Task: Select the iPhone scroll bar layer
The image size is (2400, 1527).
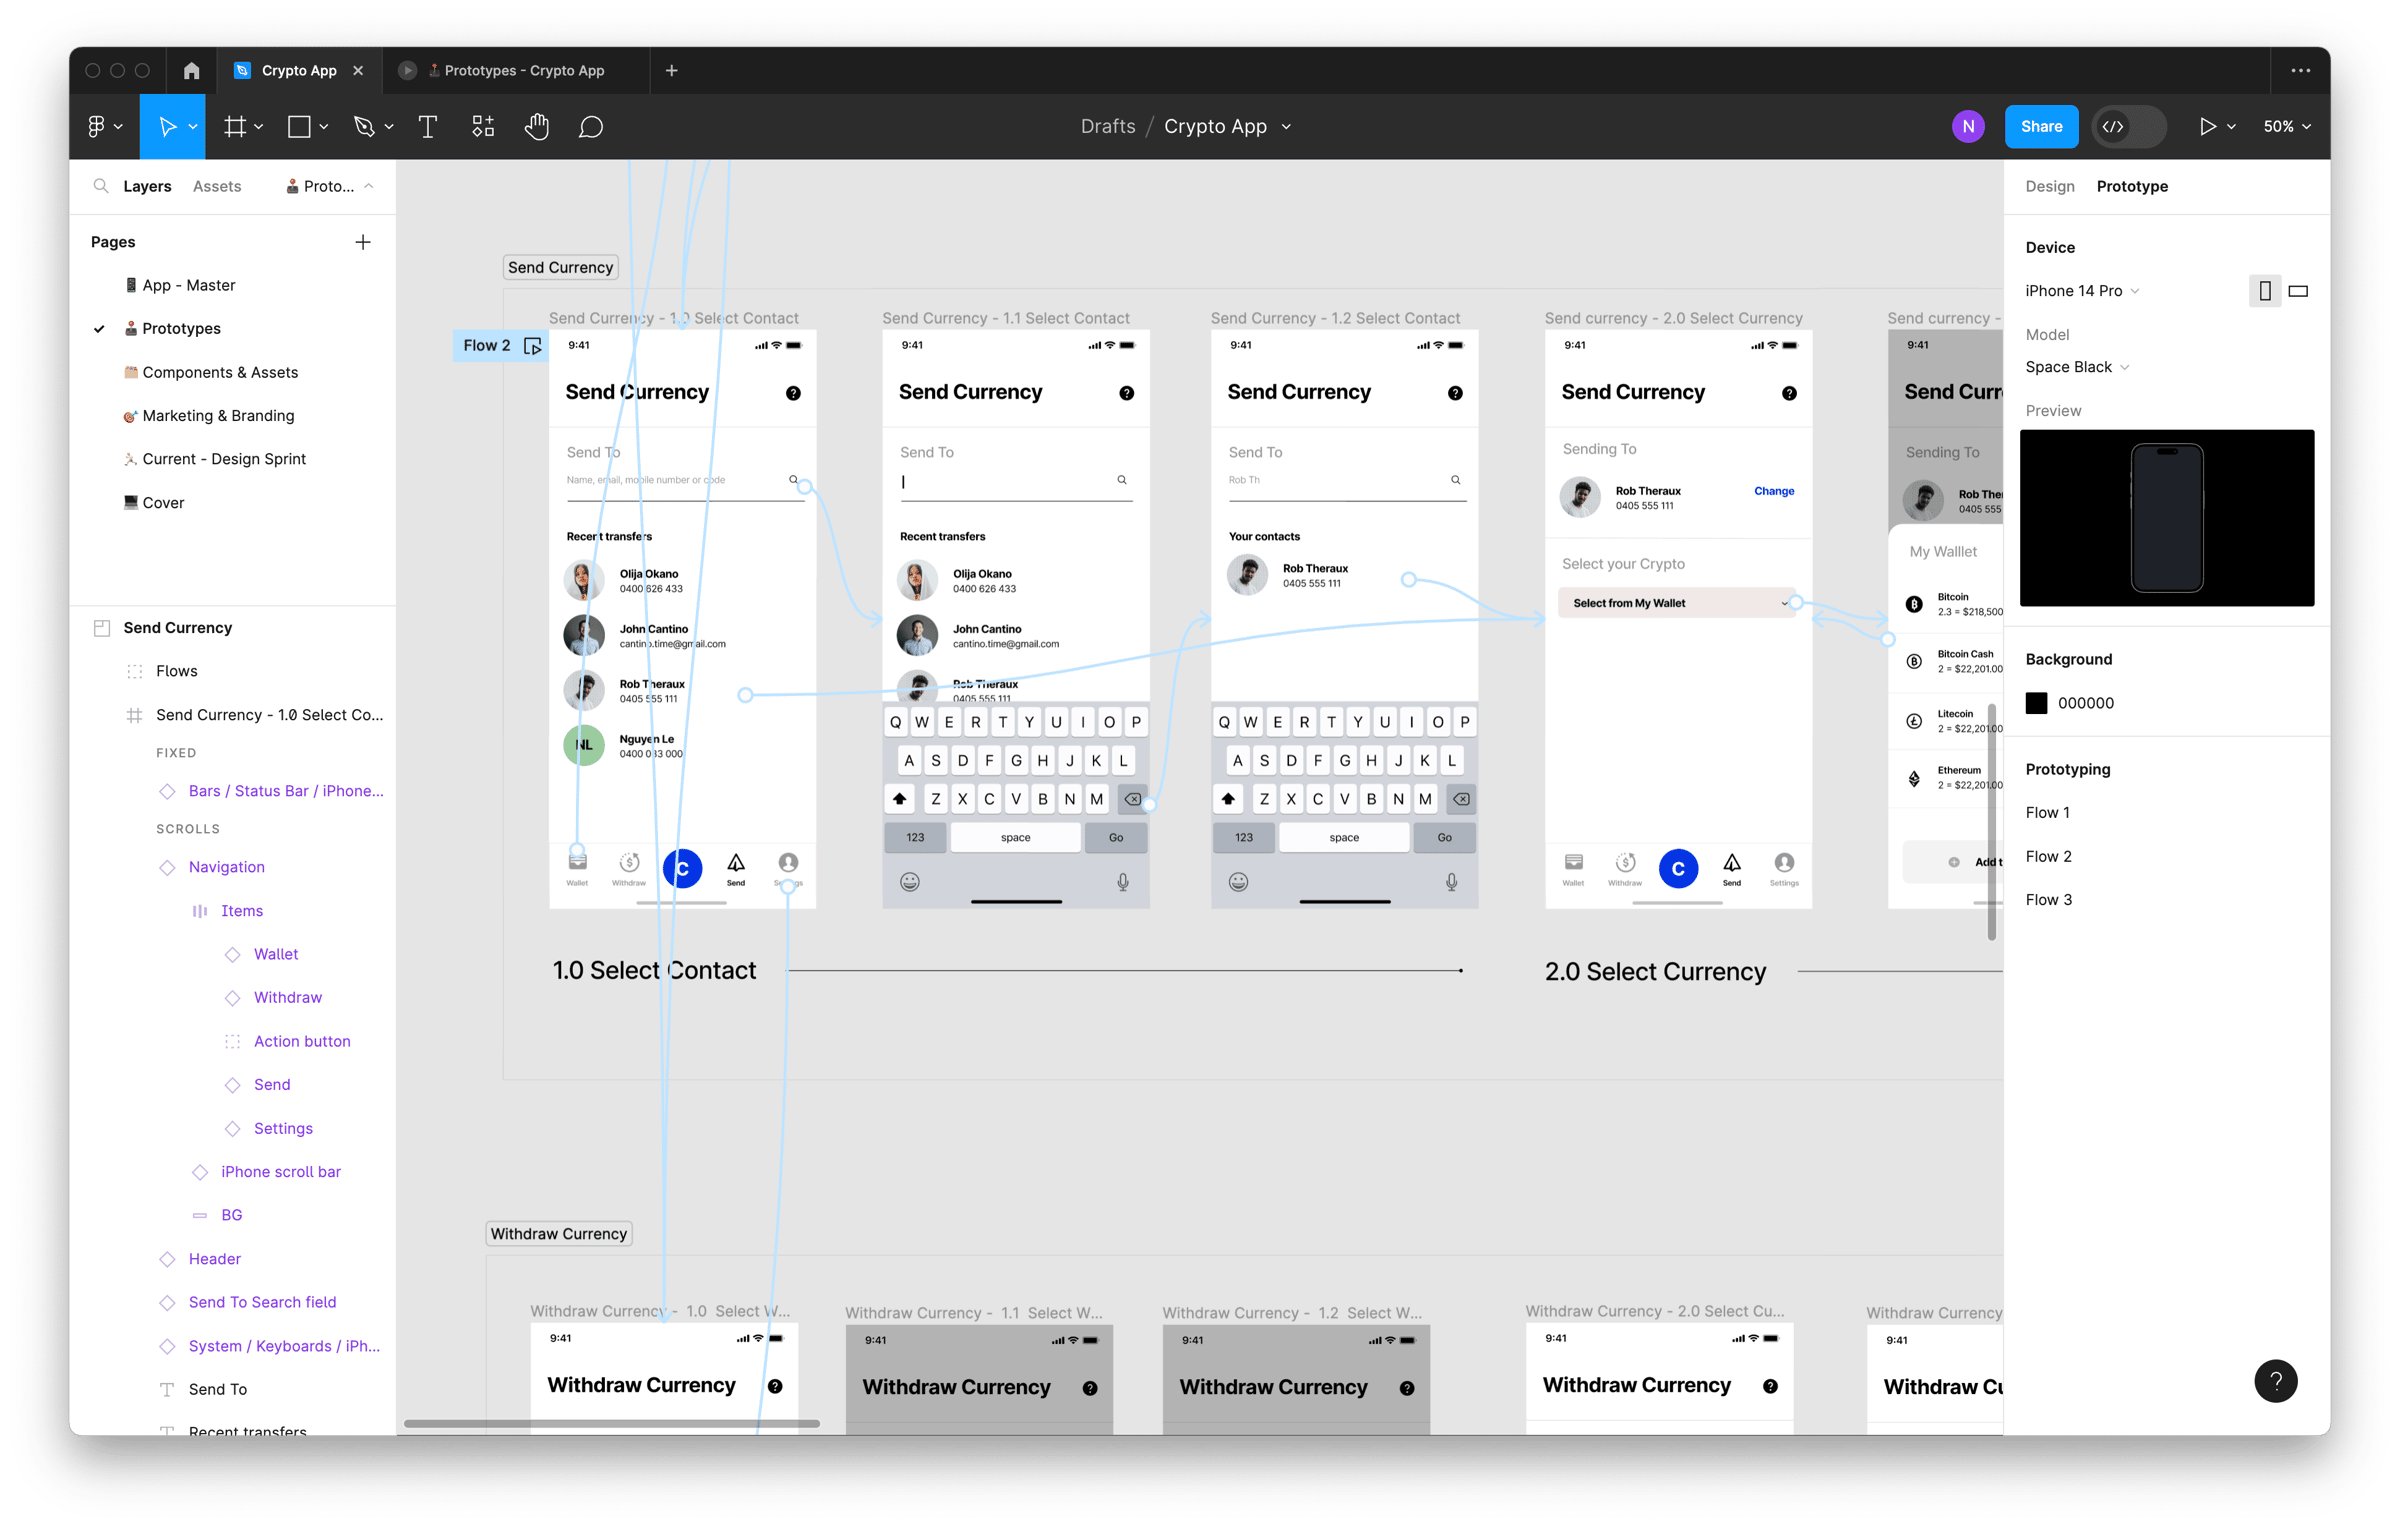Action: (281, 1171)
